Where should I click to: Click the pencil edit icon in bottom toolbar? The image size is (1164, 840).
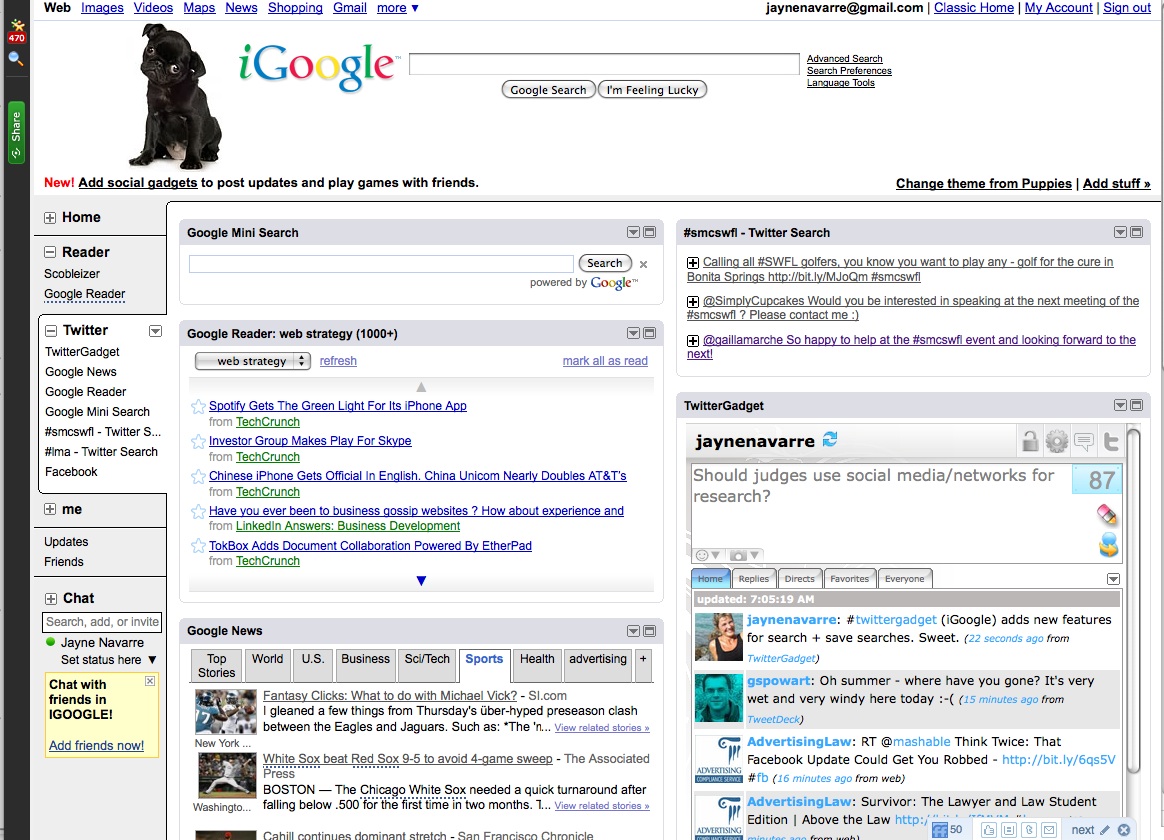pos(1105,830)
